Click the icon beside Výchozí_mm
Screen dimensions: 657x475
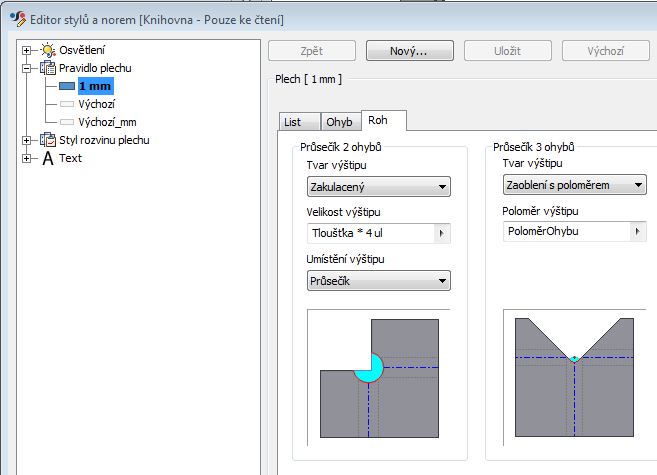click(x=67, y=121)
